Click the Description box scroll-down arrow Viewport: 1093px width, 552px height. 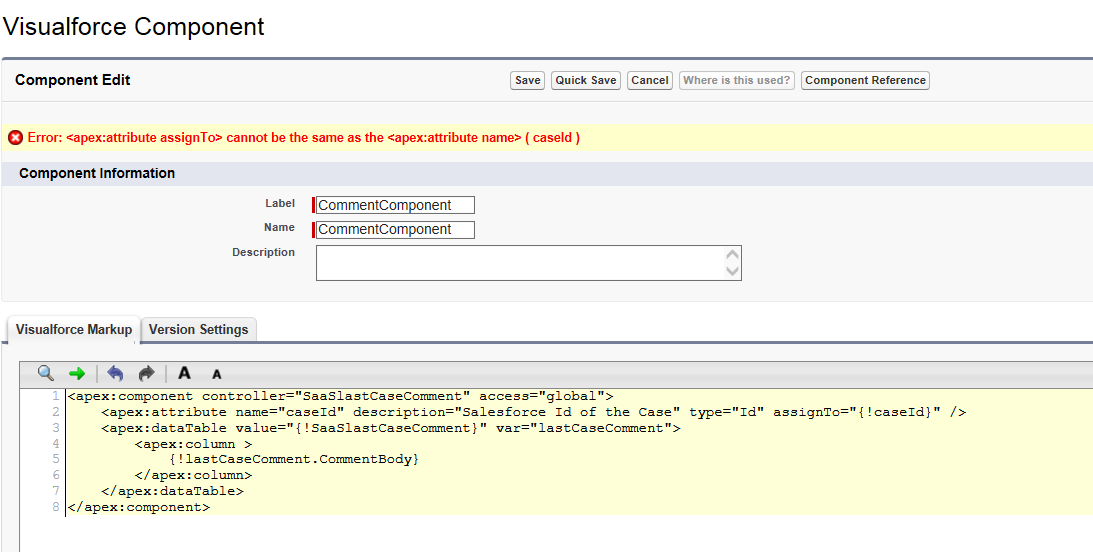coord(732,271)
